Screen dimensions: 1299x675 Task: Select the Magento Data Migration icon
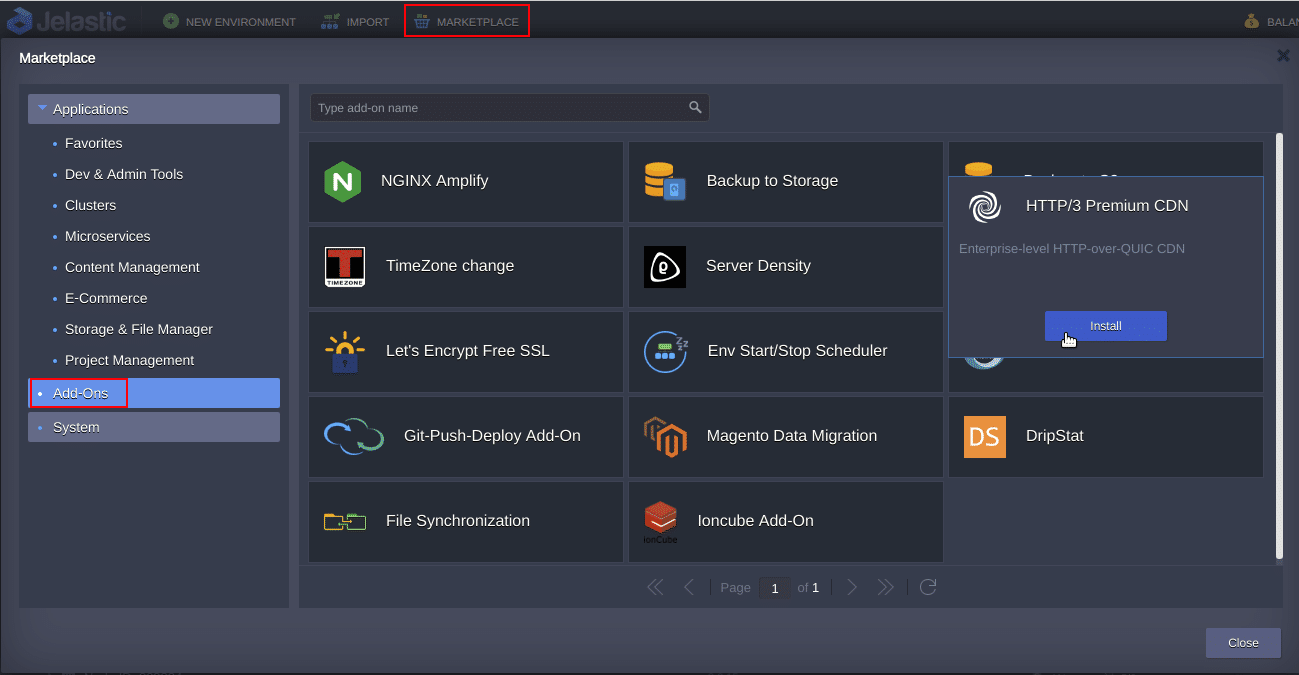tap(665, 436)
